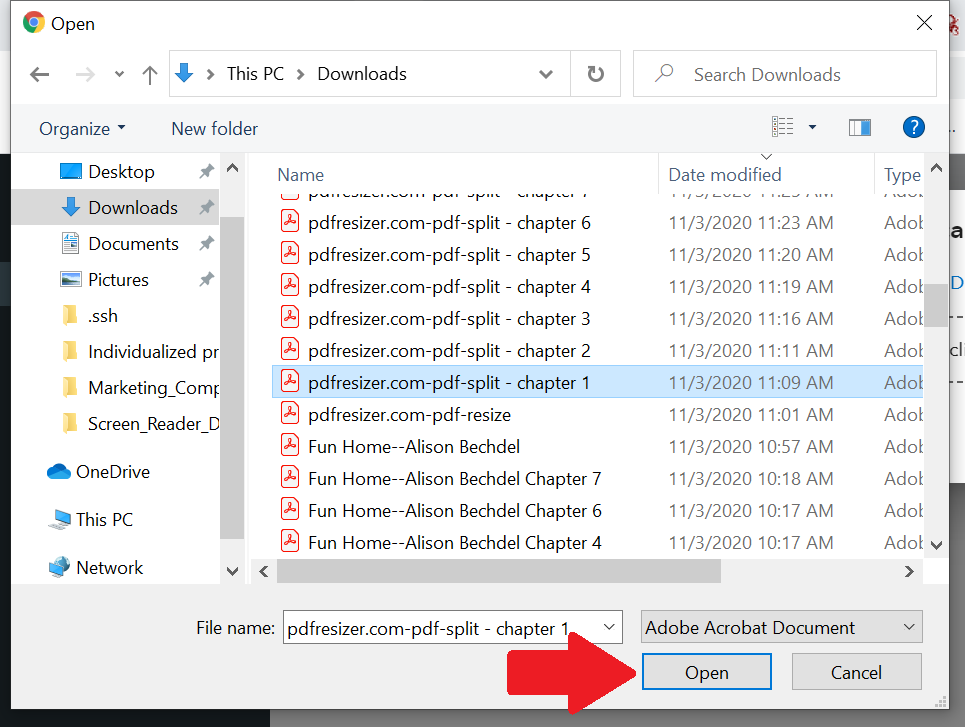Click the Back navigation arrow
The image size is (965, 727).
40,75
